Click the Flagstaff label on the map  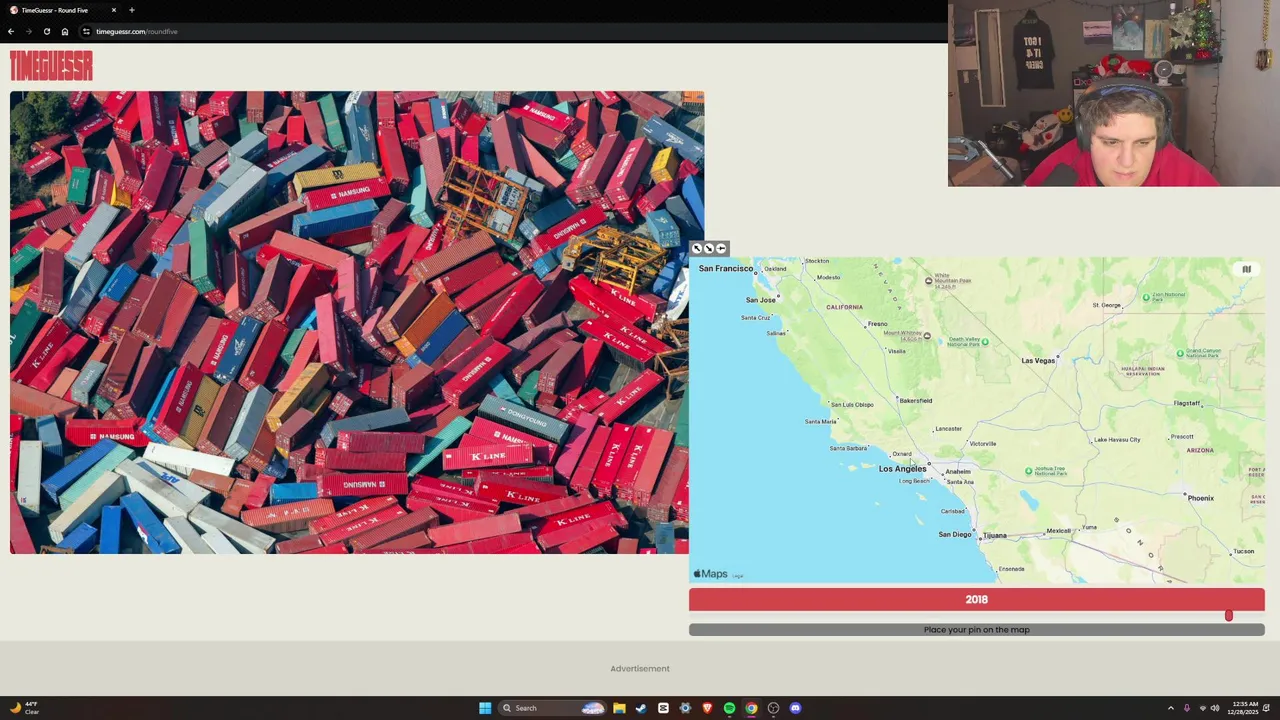1187,404
